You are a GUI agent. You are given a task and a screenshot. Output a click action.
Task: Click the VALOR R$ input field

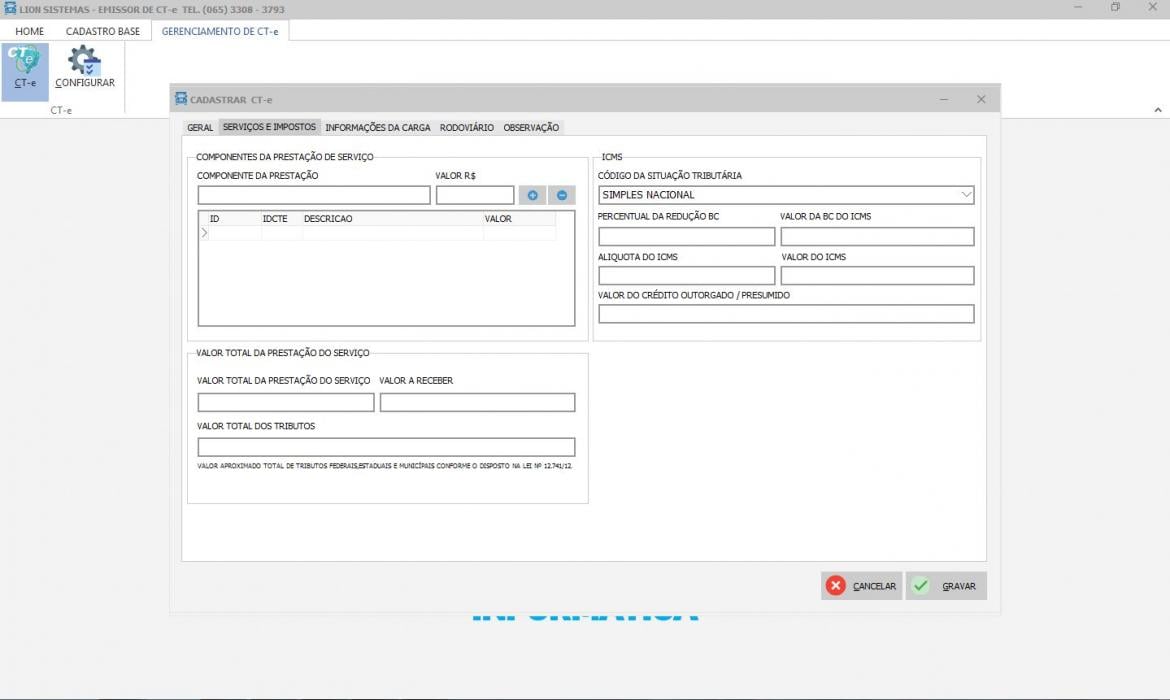475,195
